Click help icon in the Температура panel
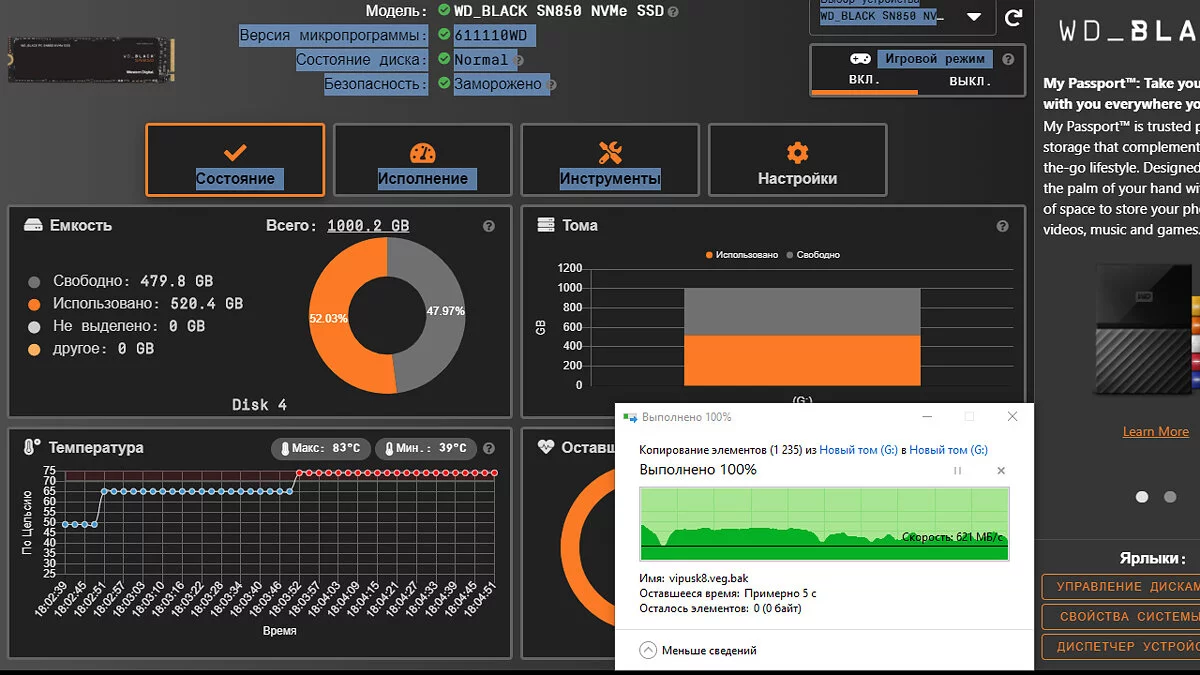The height and width of the screenshot is (675, 1200). 489,448
